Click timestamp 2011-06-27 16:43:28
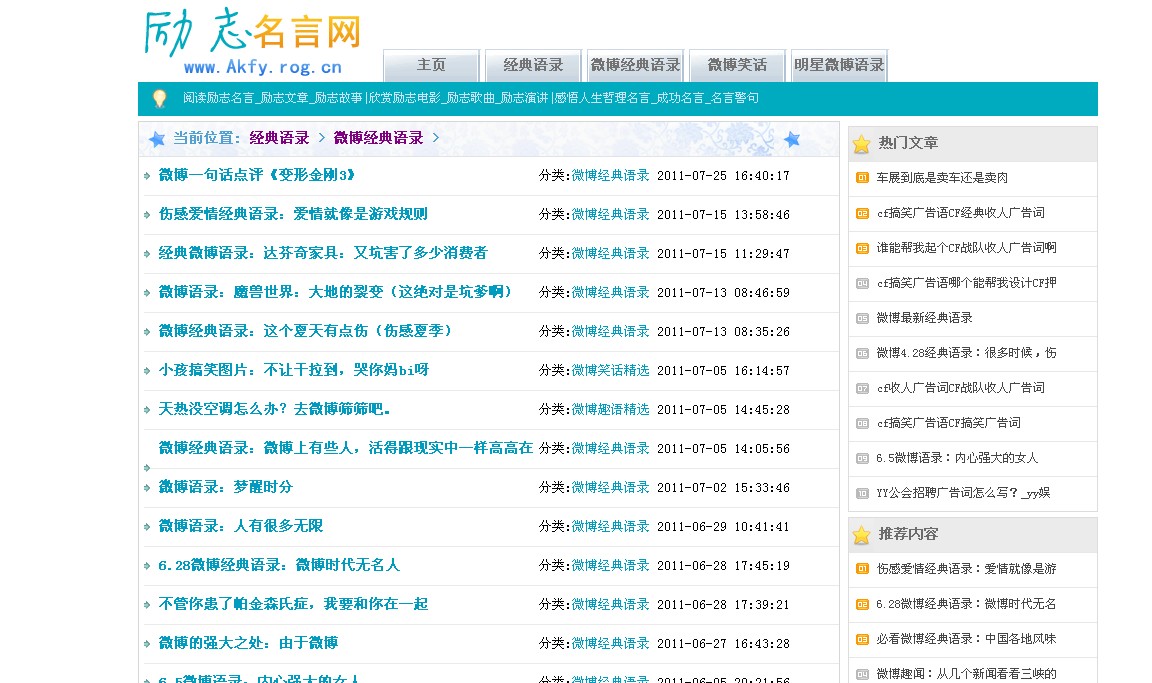This screenshot has height=683, width=1152. click(x=724, y=644)
